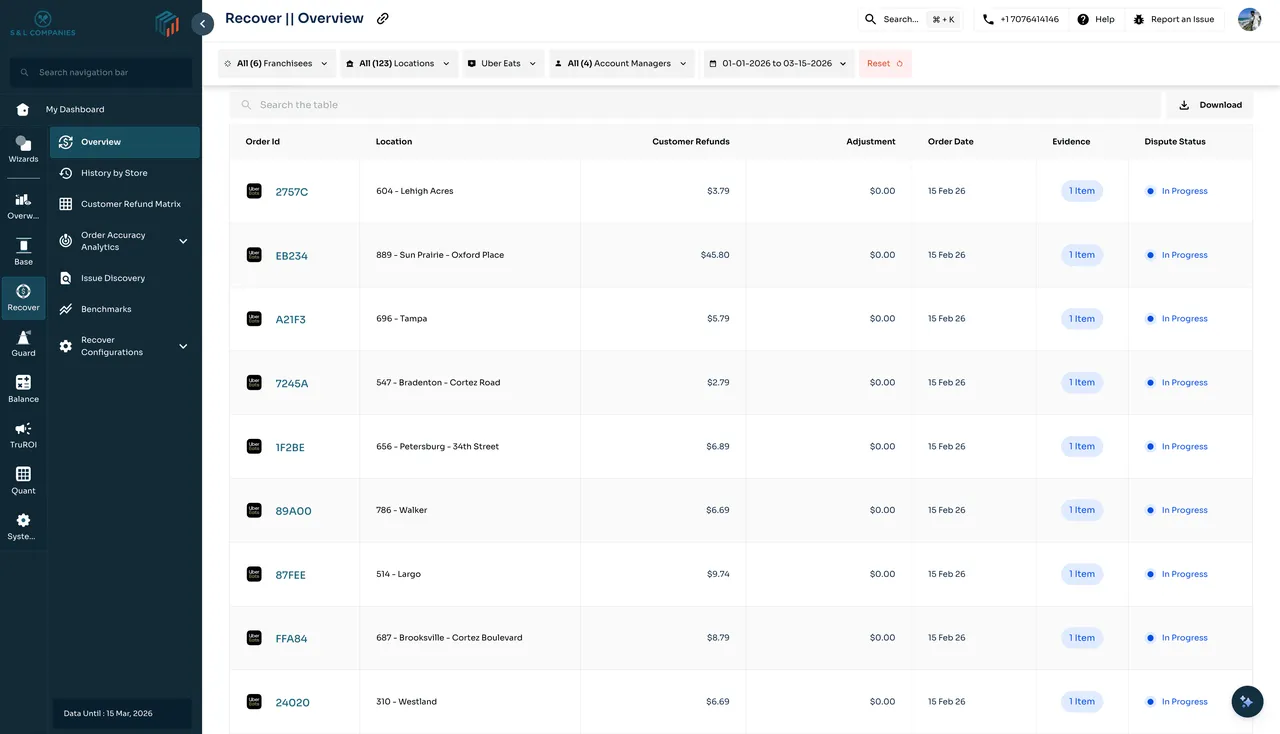Open order 1F2BE link
Image resolution: width=1280 pixels, height=734 pixels.
tap(290, 448)
